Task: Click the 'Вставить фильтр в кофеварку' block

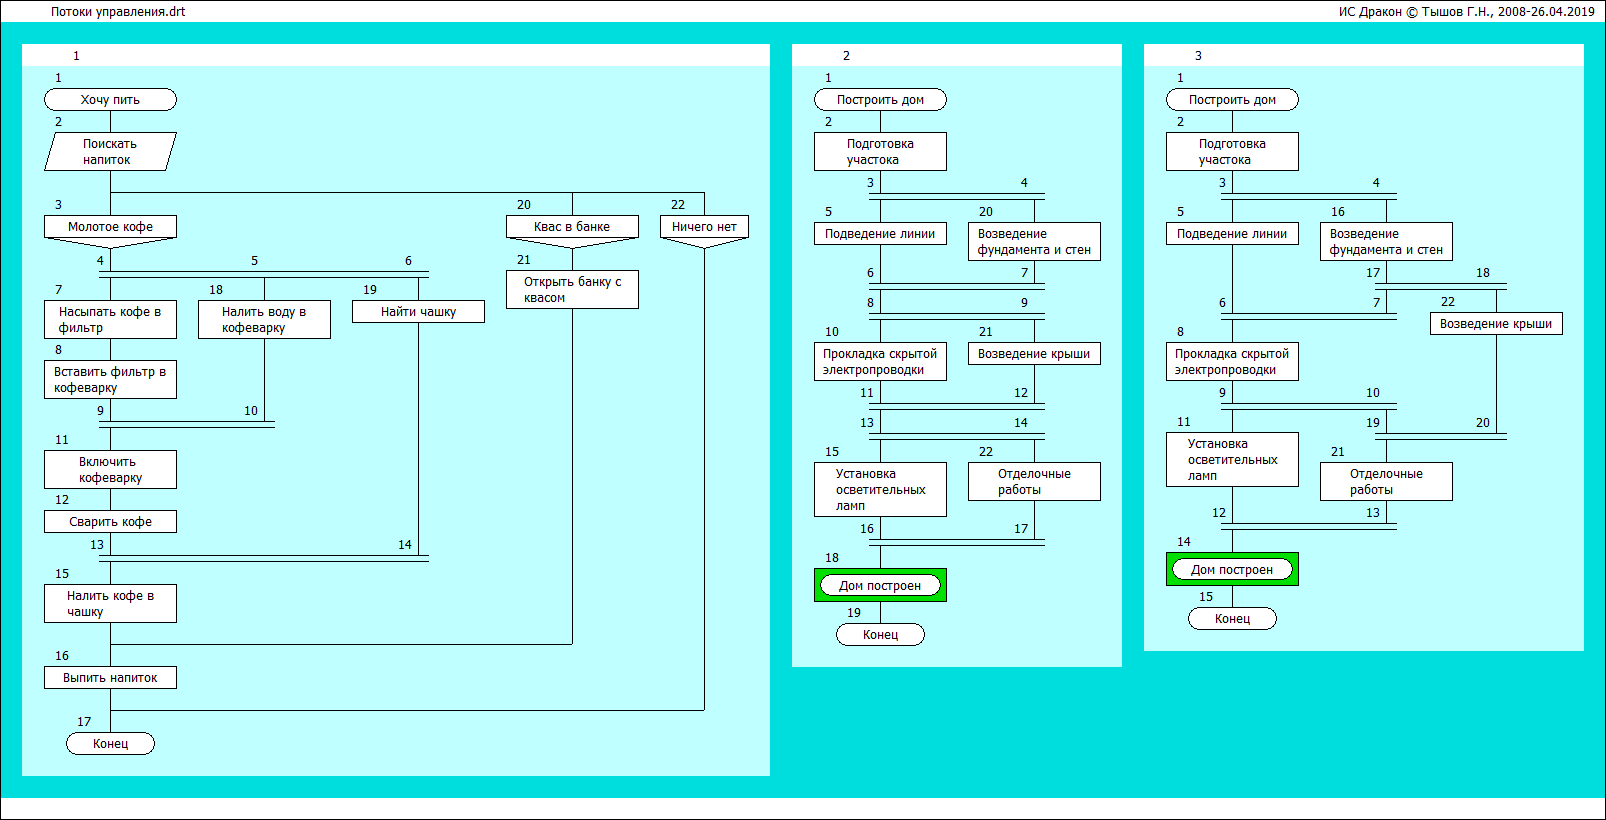Action: tap(110, 380)
